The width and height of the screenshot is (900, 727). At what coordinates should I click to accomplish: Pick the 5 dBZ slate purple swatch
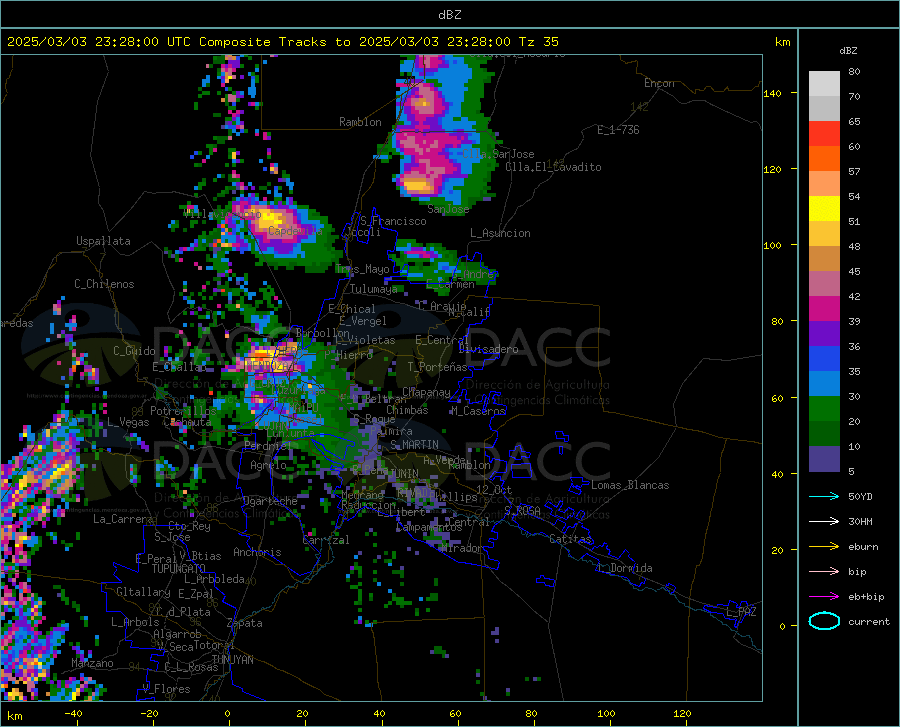click(x=824, y=459)
